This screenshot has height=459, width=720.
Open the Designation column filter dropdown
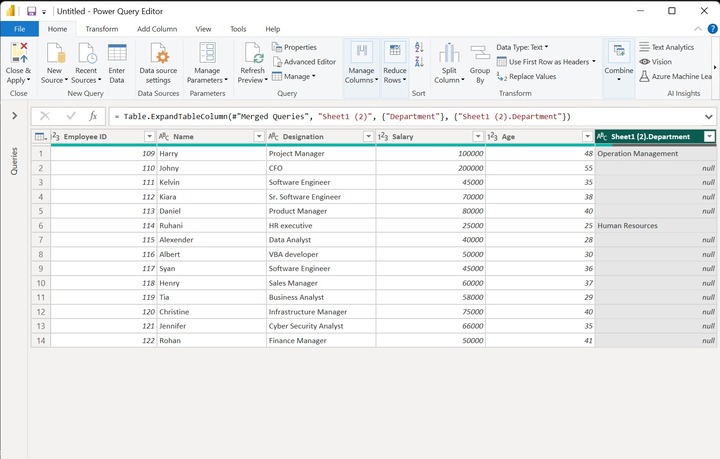coord(368,136)
